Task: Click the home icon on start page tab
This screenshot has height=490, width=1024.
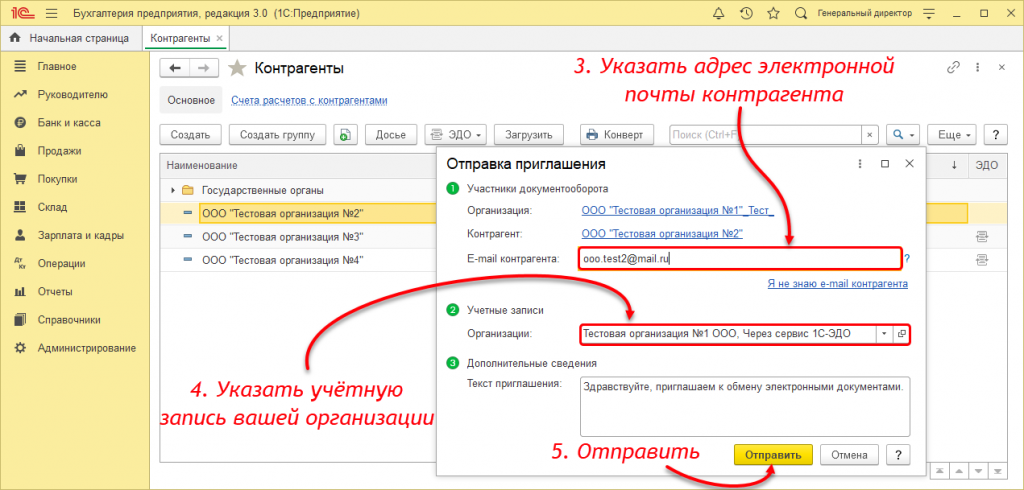Action: (x=16, y=39)
